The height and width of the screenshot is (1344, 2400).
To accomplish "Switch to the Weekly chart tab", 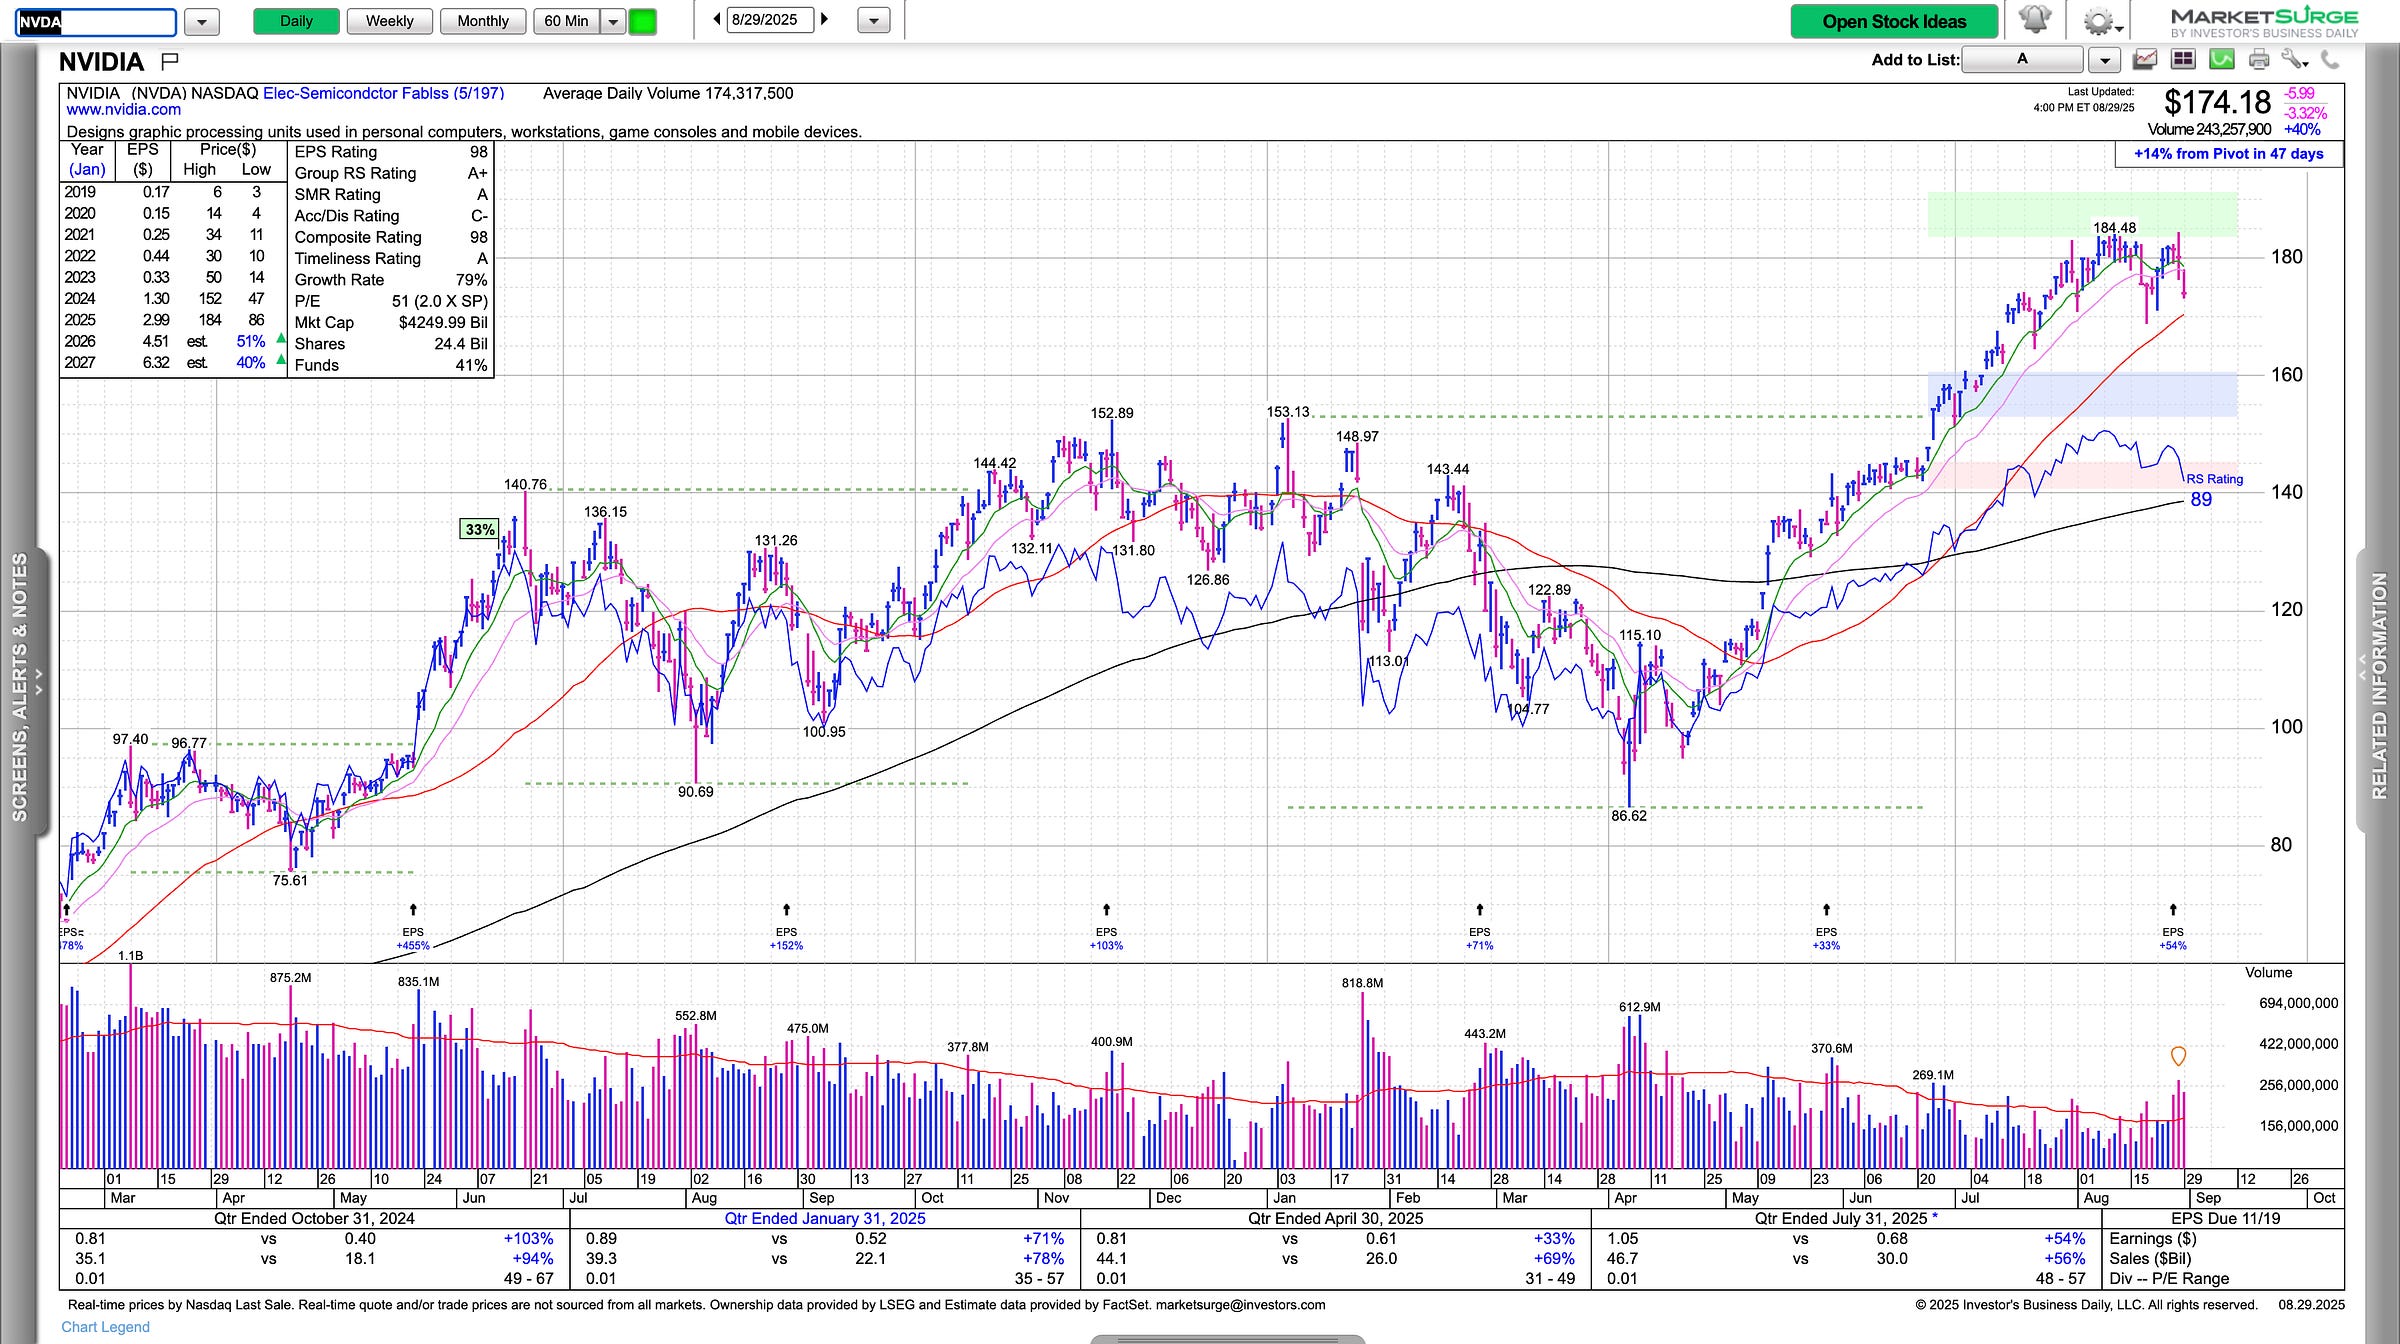I will [389, 21].
